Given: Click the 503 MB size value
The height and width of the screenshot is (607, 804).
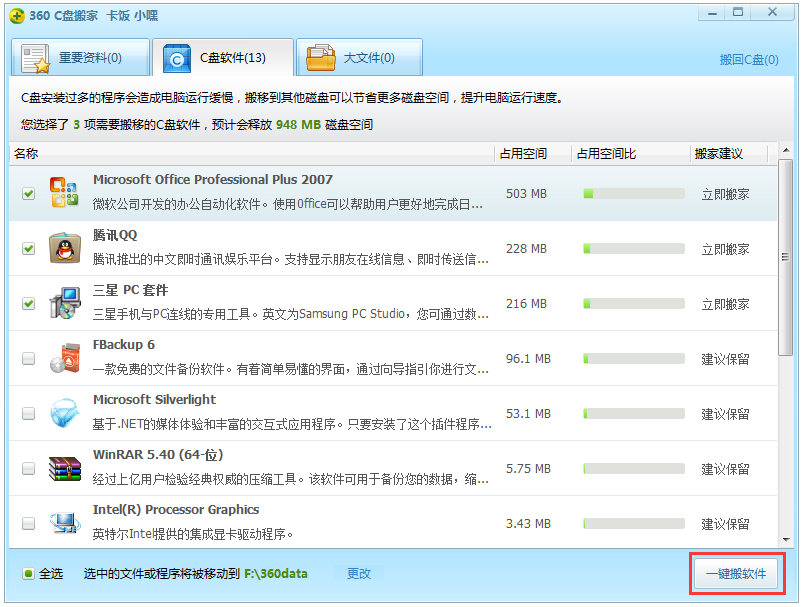Looking at the screenshot, I should point(526,194).
